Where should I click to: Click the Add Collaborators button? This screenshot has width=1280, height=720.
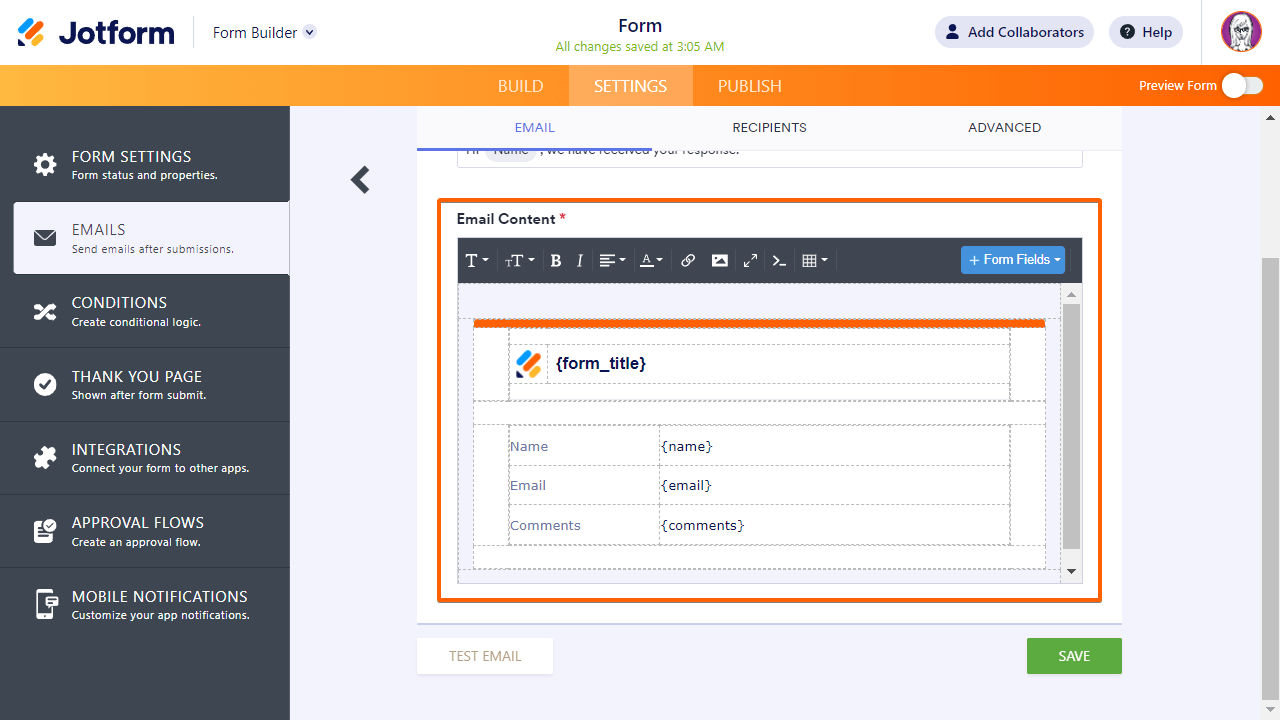click(x=1014, y=32)
